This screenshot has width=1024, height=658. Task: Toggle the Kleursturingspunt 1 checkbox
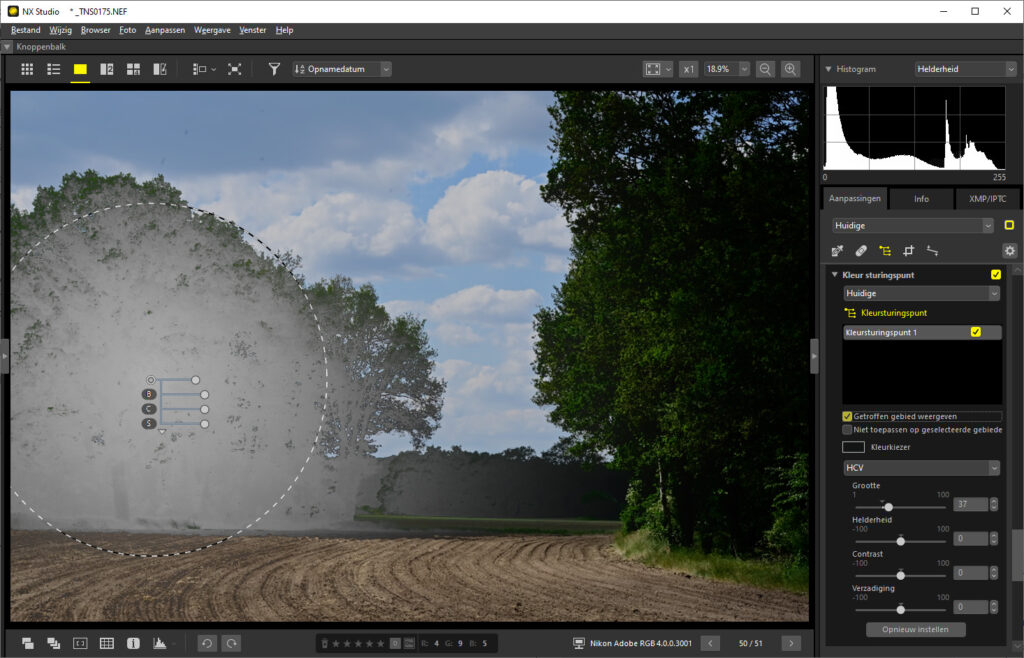click(x=976, y=332)
